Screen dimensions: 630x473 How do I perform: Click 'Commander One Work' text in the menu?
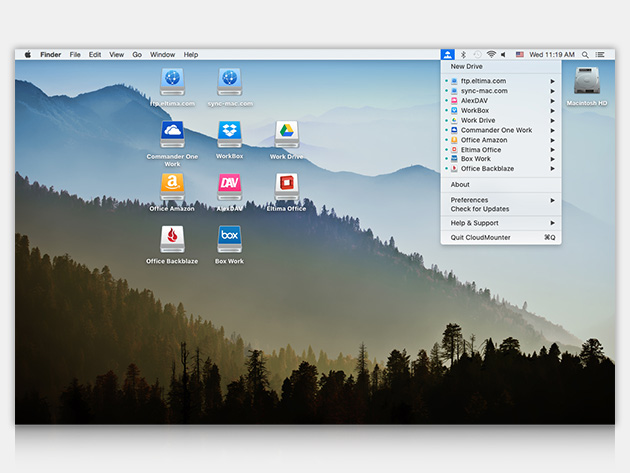(x=496, y=130)
